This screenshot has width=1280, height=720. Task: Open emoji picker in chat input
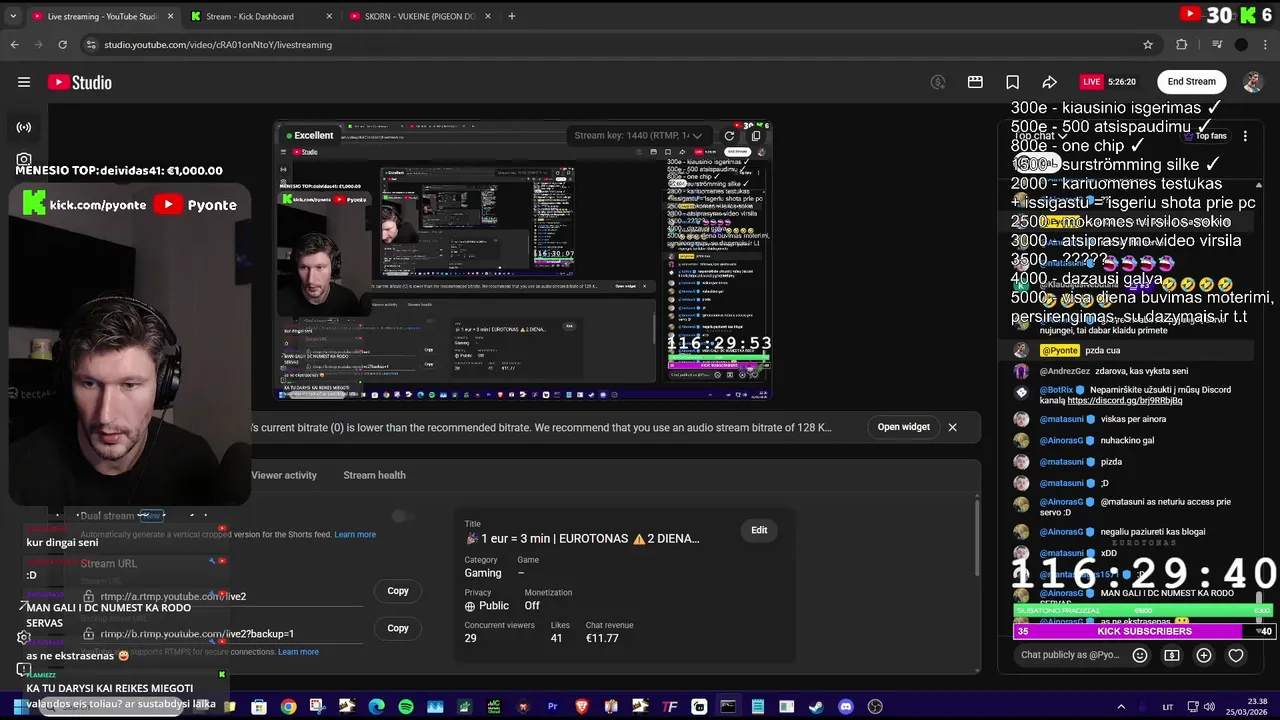pyautogui.click(x=1140, y=655)
